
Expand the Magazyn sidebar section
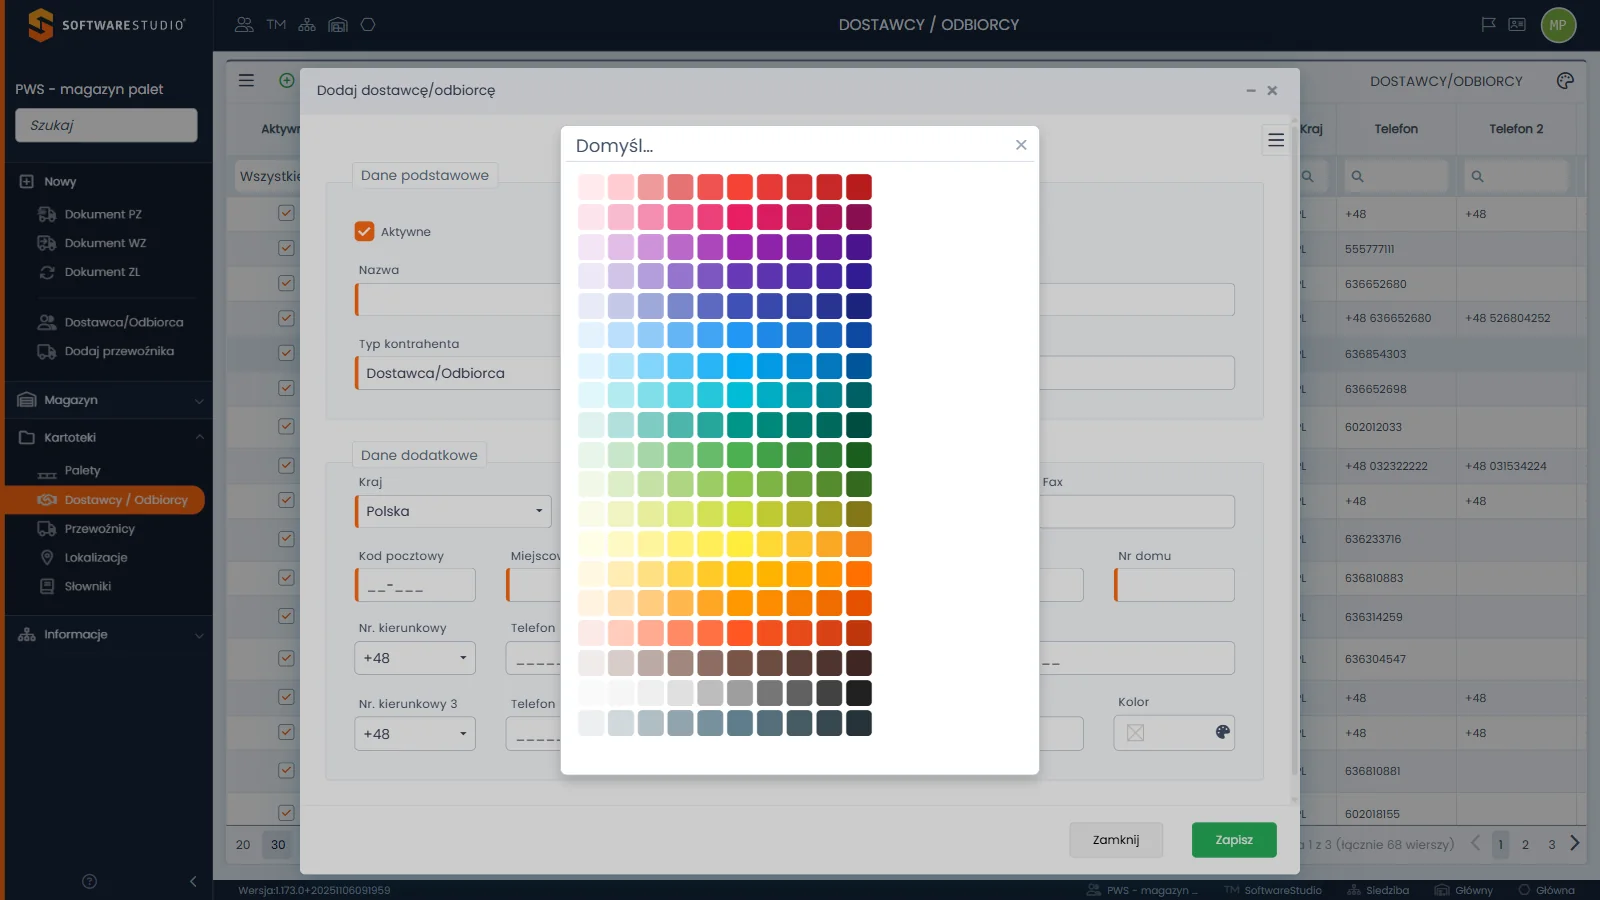[110, 400]
